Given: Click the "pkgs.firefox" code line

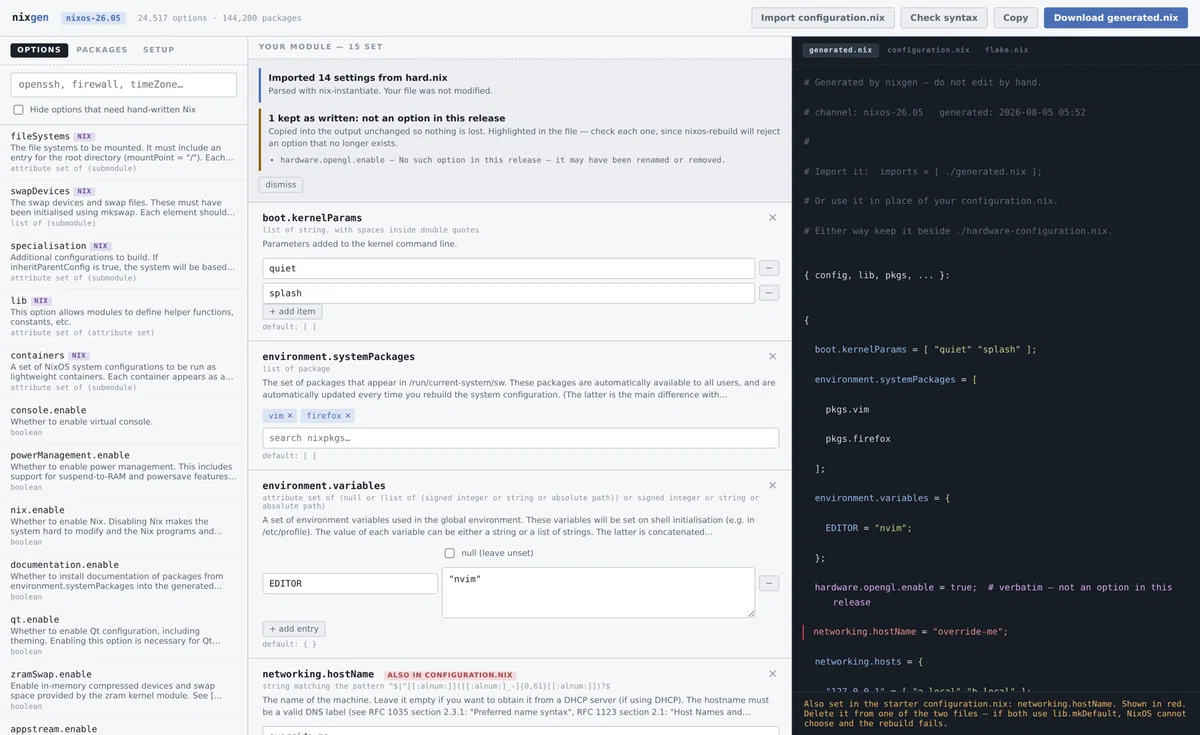Looking at the screenshot, I should point(858,439).
